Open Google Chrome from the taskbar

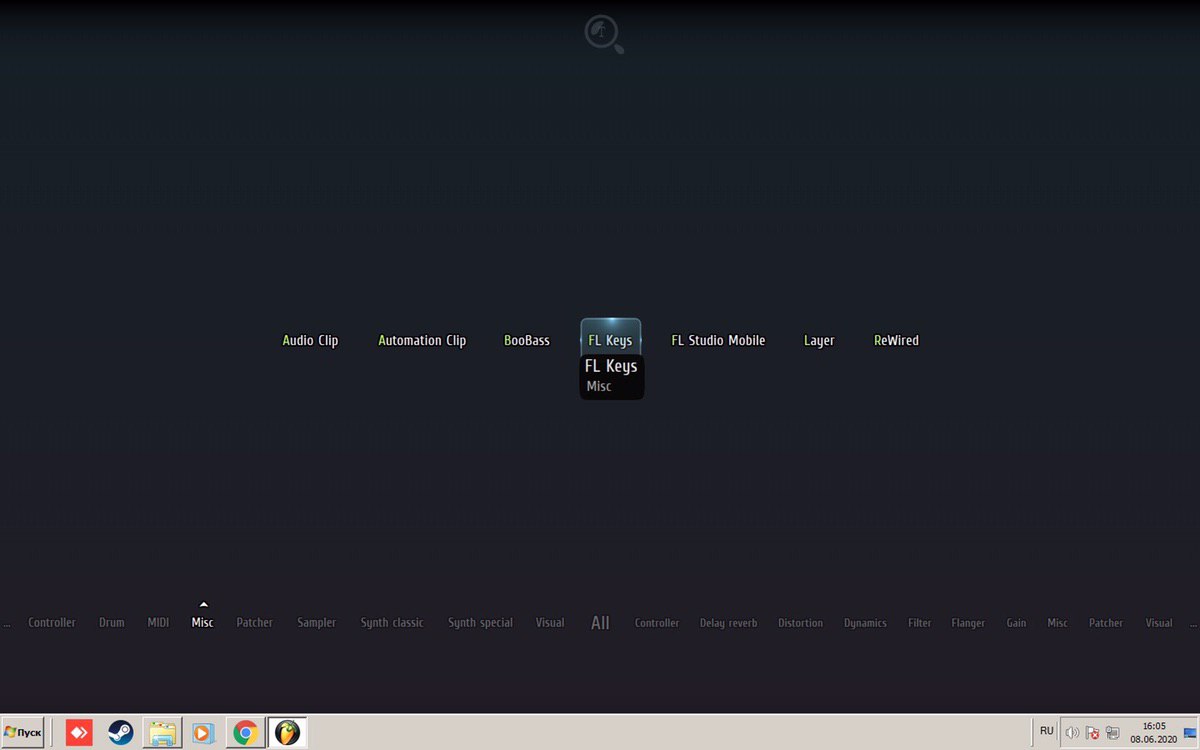point(246,732)
